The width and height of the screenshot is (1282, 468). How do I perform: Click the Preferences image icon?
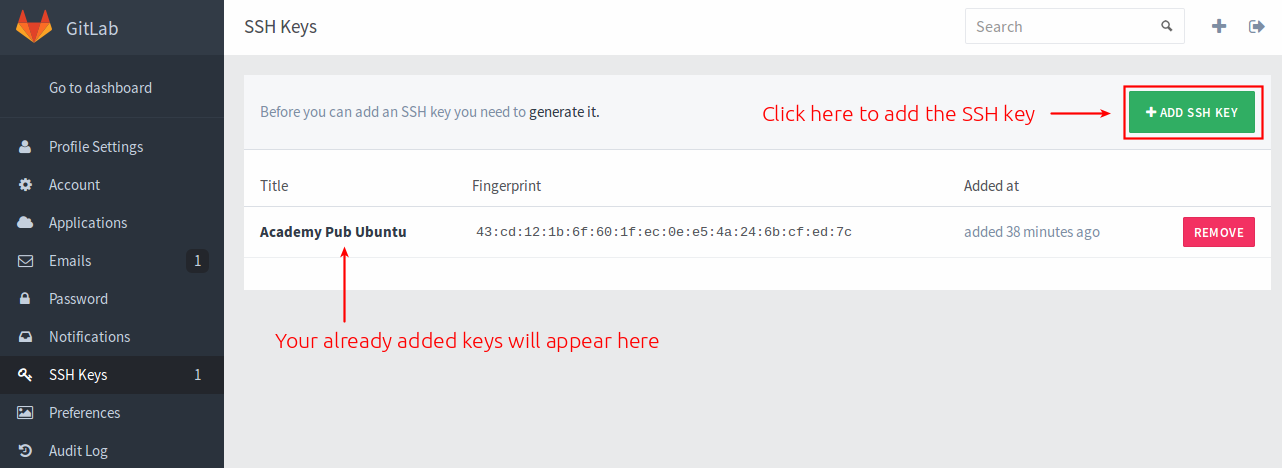coord(26,413)
